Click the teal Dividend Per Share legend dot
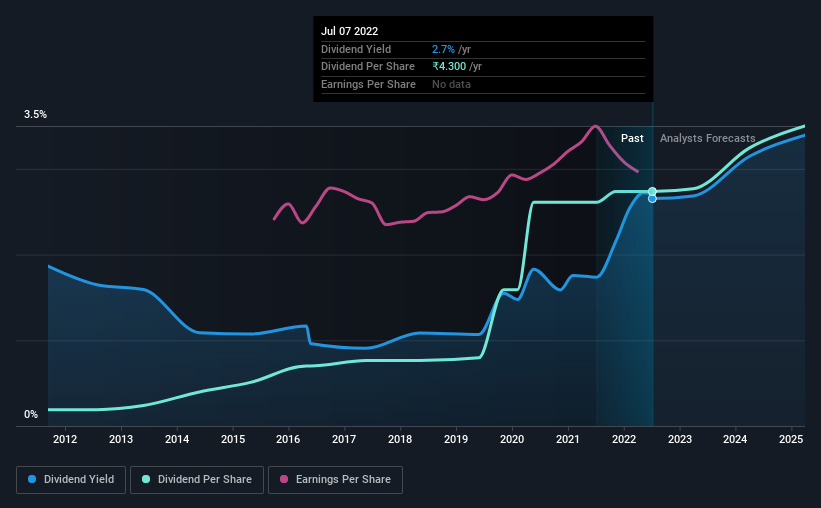This screenshot has width=821, height=508. [x=146, y=479]
